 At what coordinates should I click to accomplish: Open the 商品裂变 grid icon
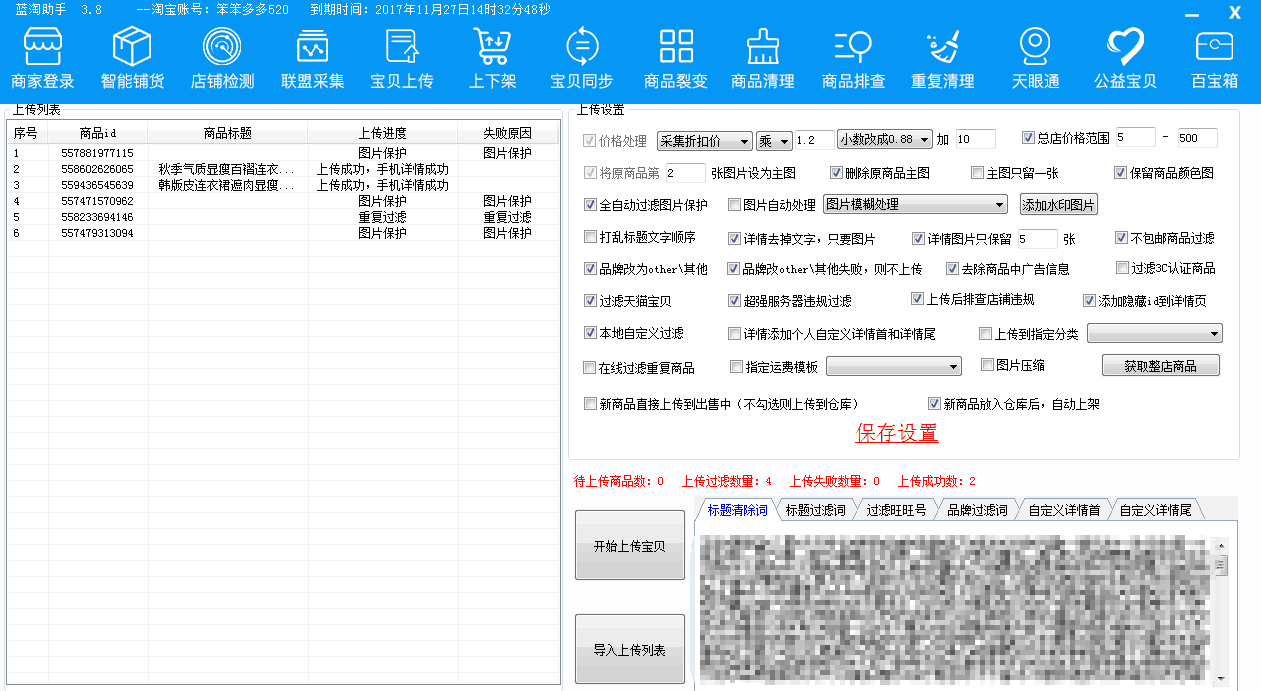coord(676,48)
